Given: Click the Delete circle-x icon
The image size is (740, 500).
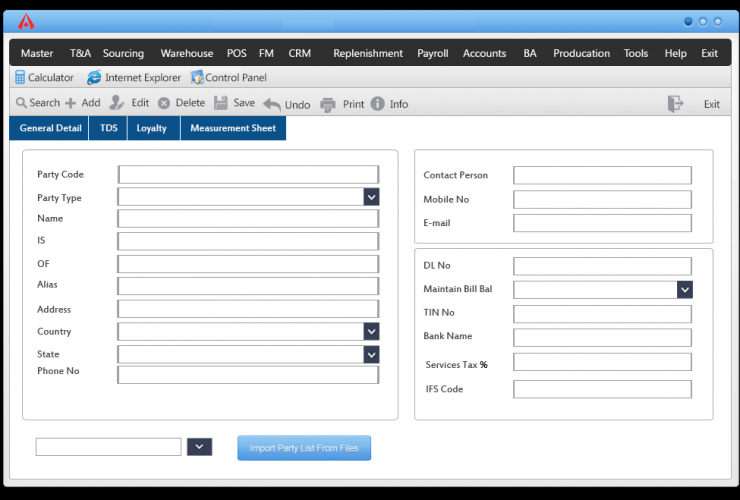Looking at the screenshot, I should [x=164, y=103].
